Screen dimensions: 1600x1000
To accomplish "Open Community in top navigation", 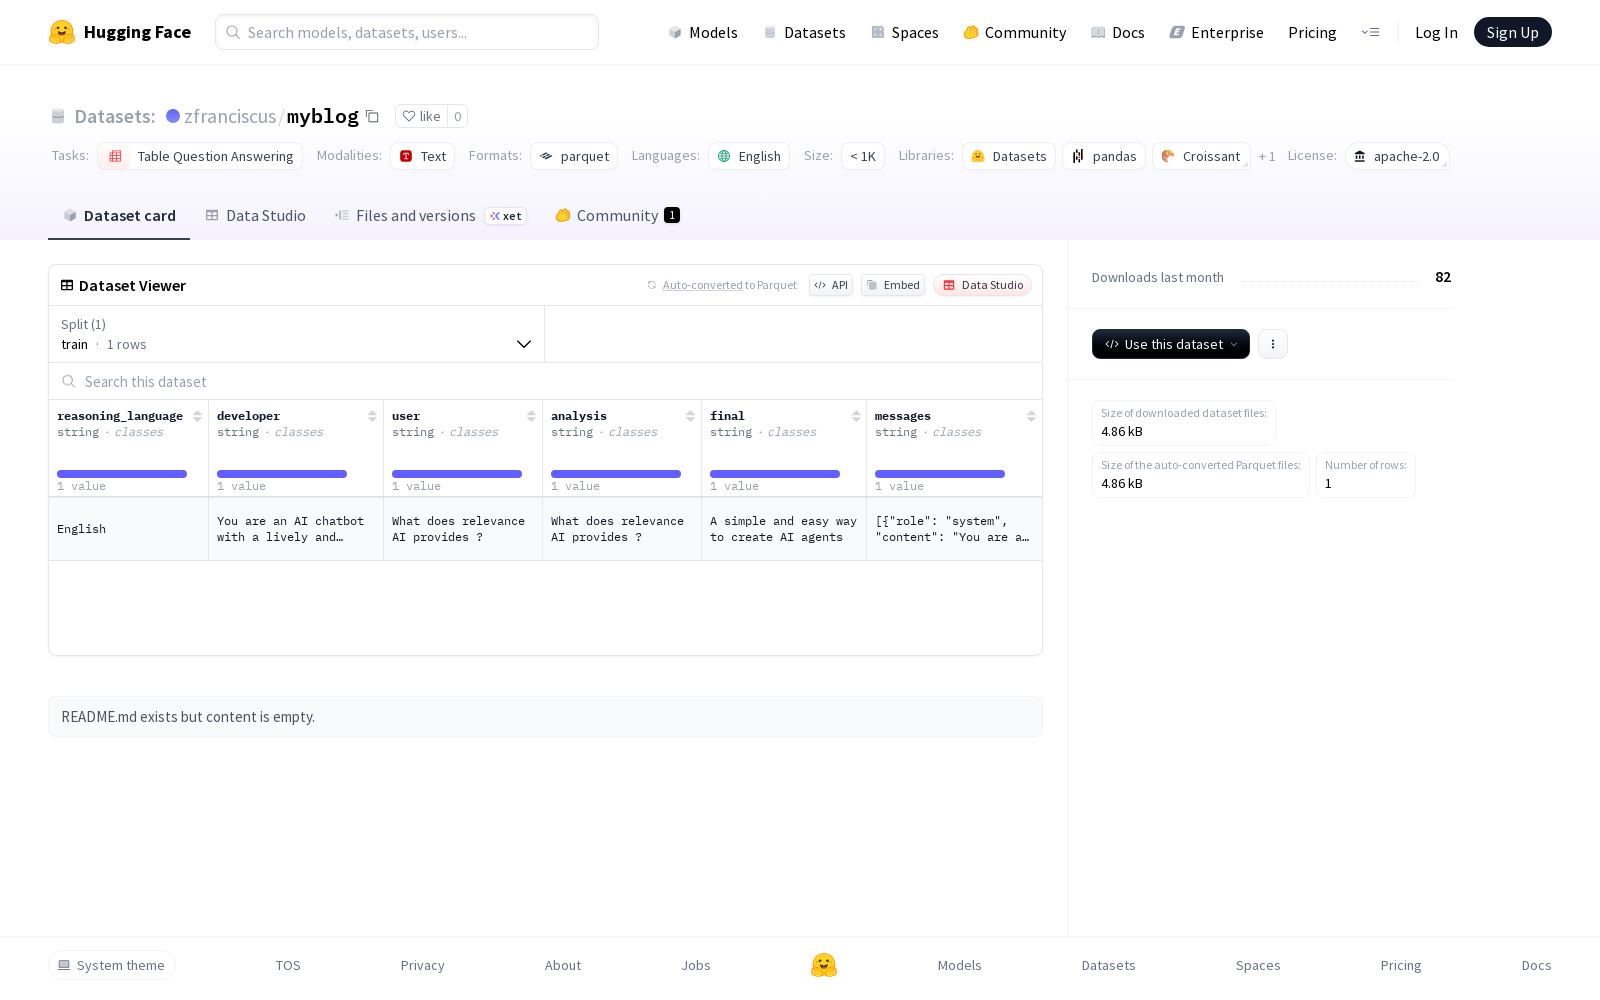I will pos(1015,32).
